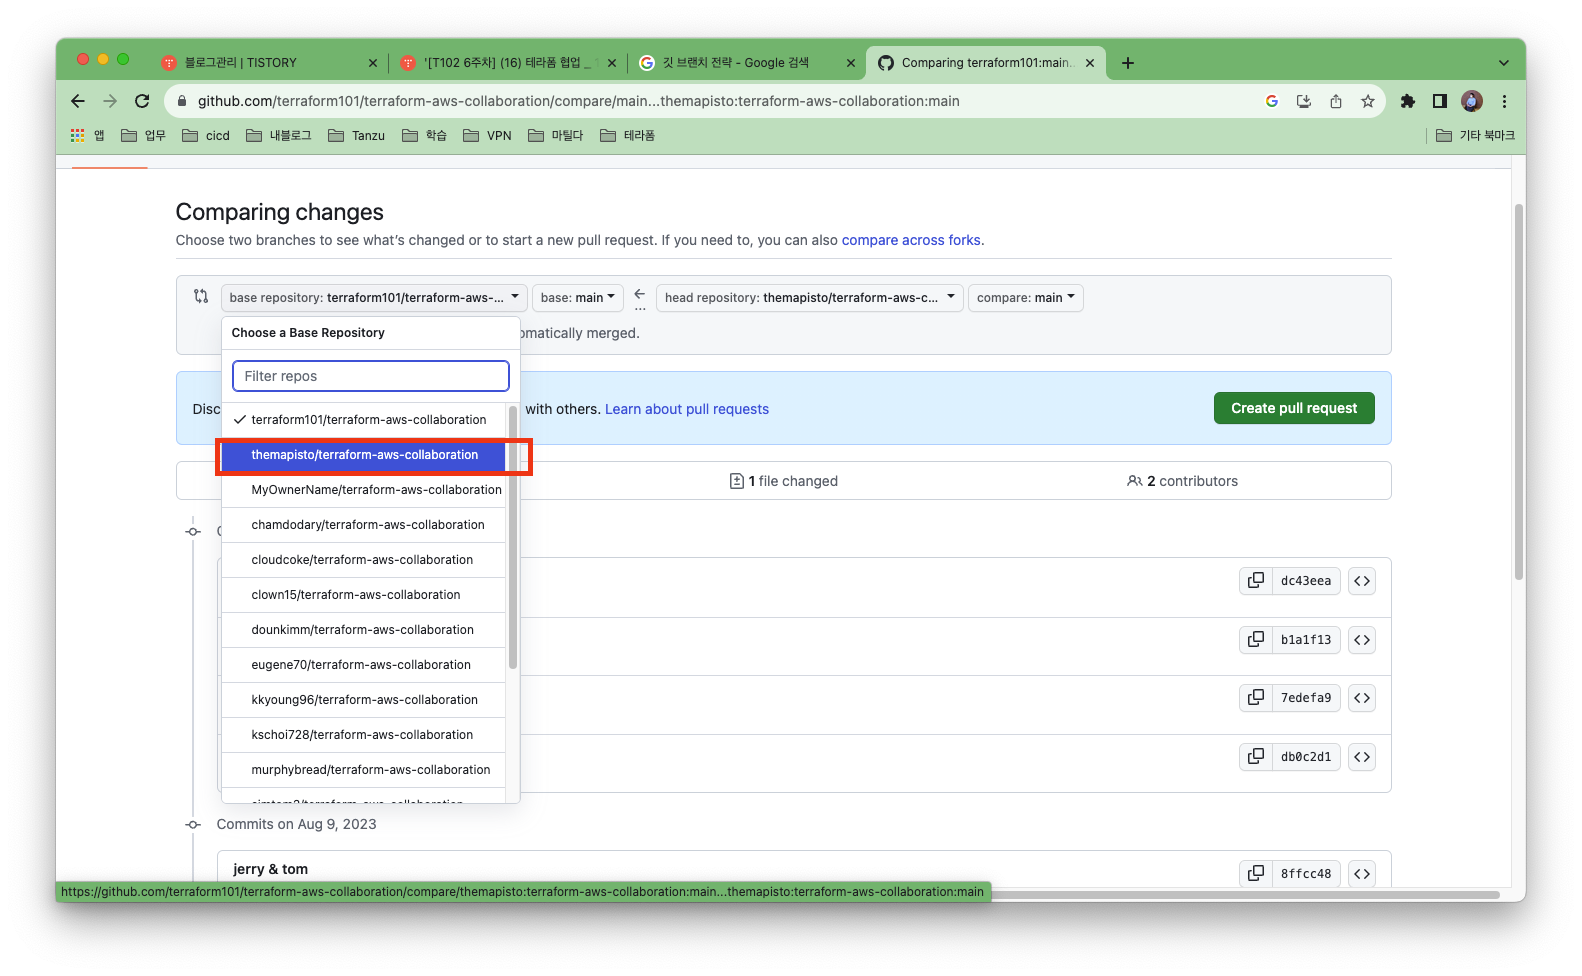This screenshot has height=976, width=1582.
Task: Choose kkyoung96/terraform-aws-collaboration
Action: pyautogui.click(x=364, y=700)
